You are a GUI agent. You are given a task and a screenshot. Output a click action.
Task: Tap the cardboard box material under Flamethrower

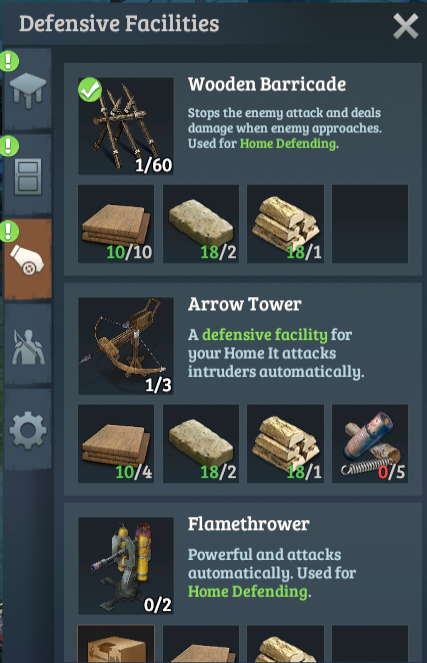(x=116, y=644)
